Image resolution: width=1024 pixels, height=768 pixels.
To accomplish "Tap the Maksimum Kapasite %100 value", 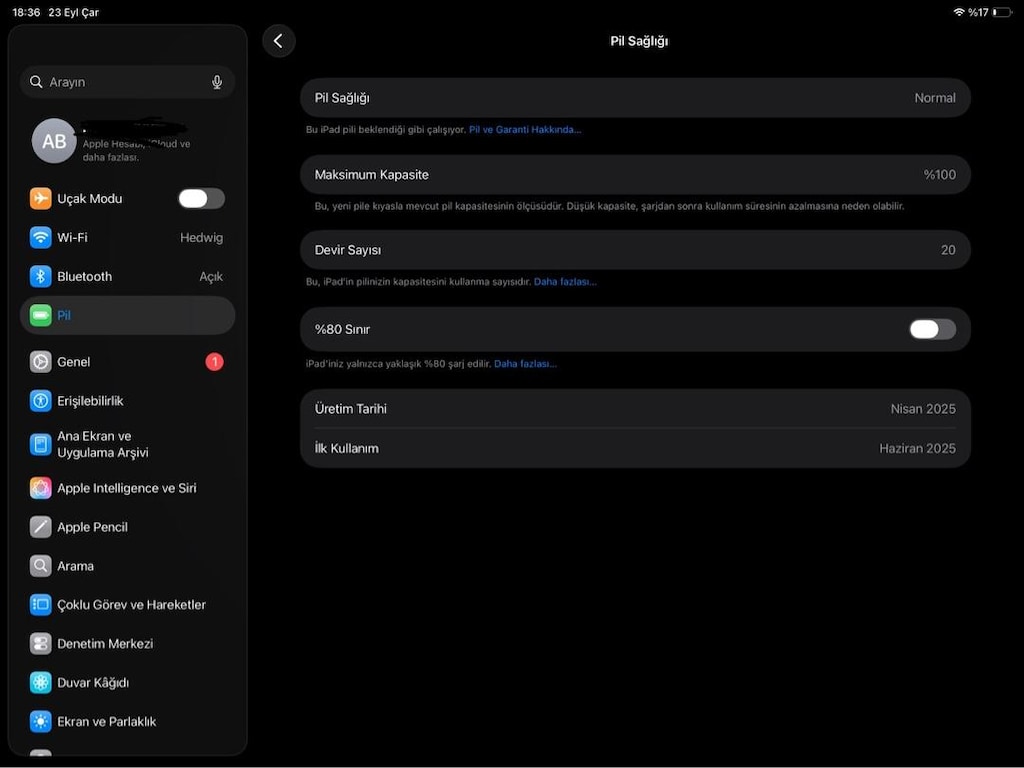I will 939,175.
